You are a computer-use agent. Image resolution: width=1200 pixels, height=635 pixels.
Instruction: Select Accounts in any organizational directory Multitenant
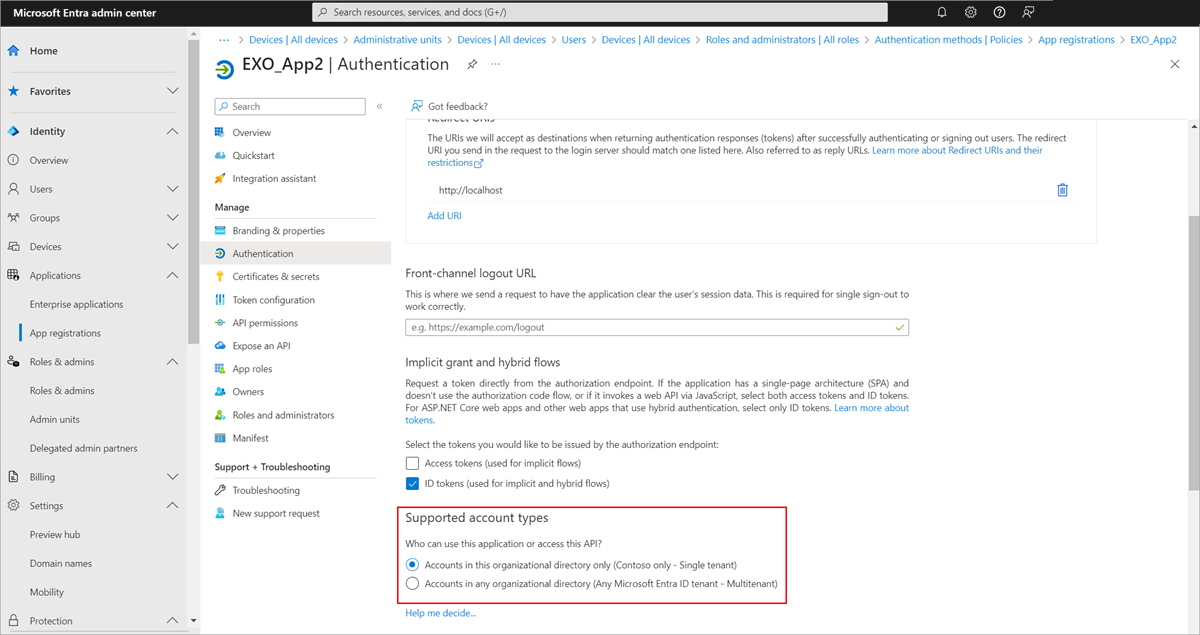coord(413,583)
